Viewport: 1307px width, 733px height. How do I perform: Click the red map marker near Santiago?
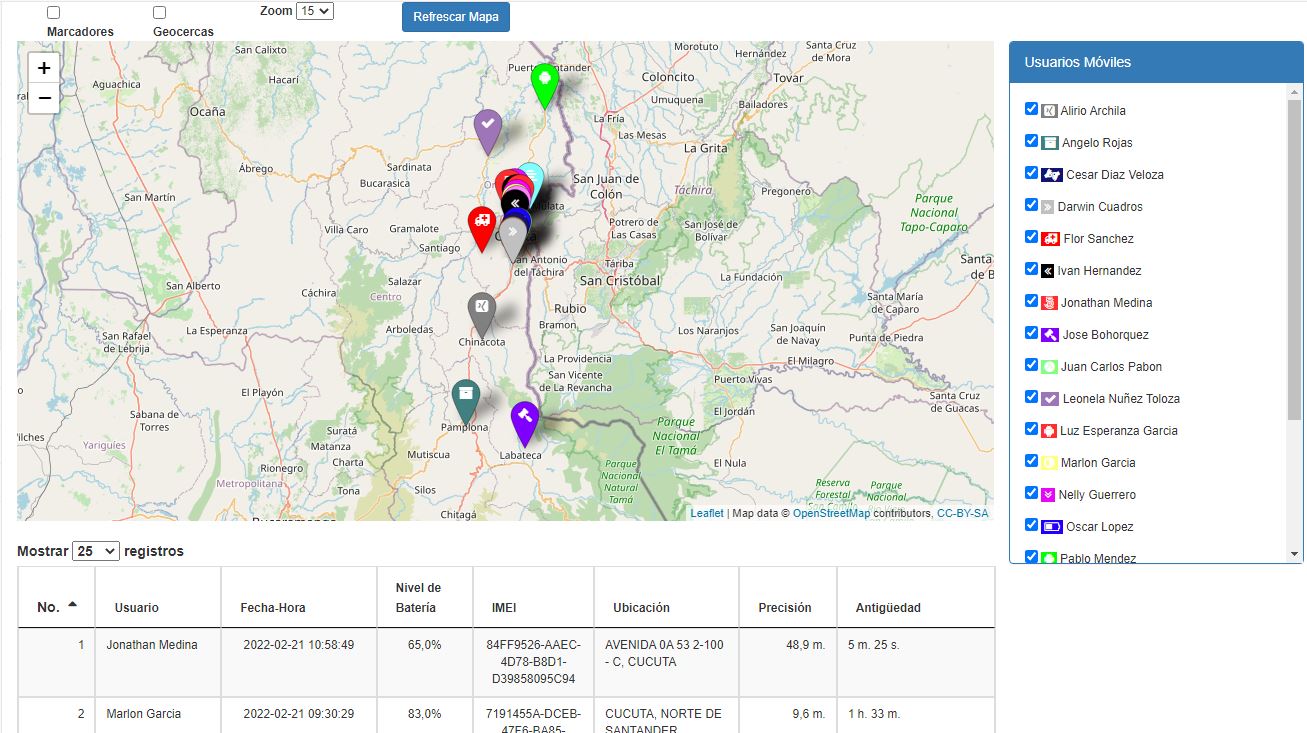point(482,225)
